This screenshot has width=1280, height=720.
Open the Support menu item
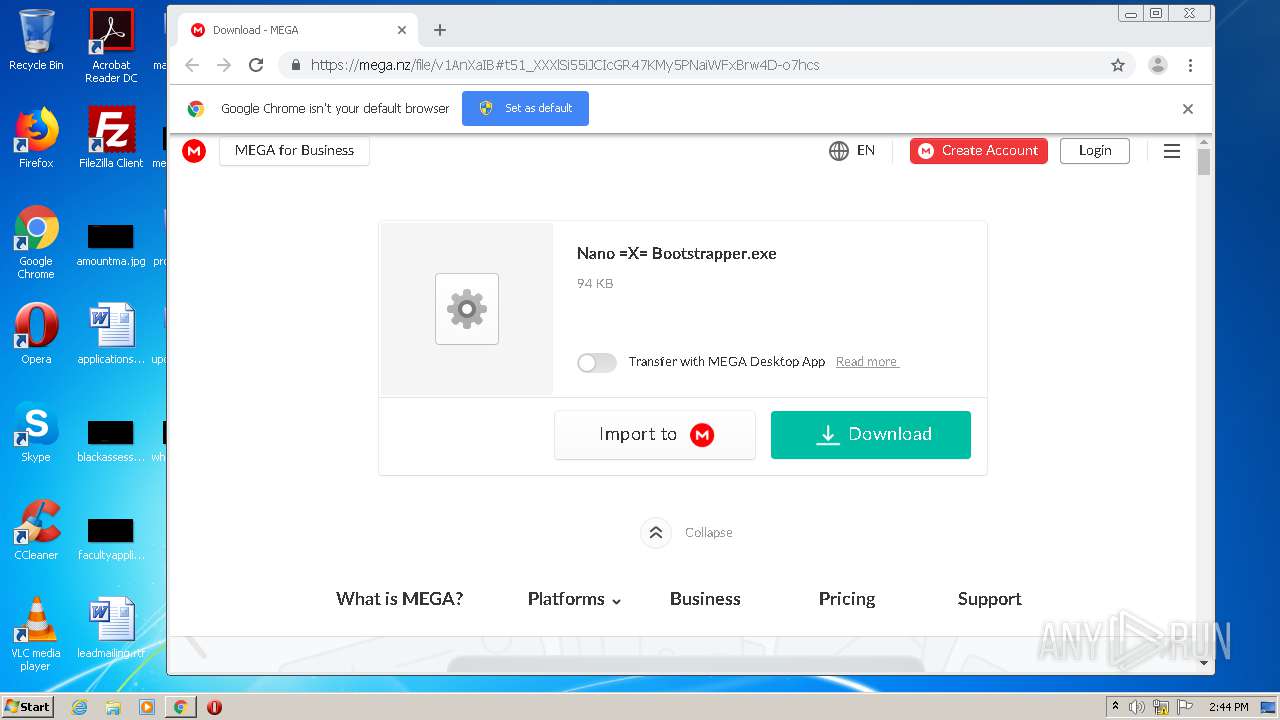990,599
